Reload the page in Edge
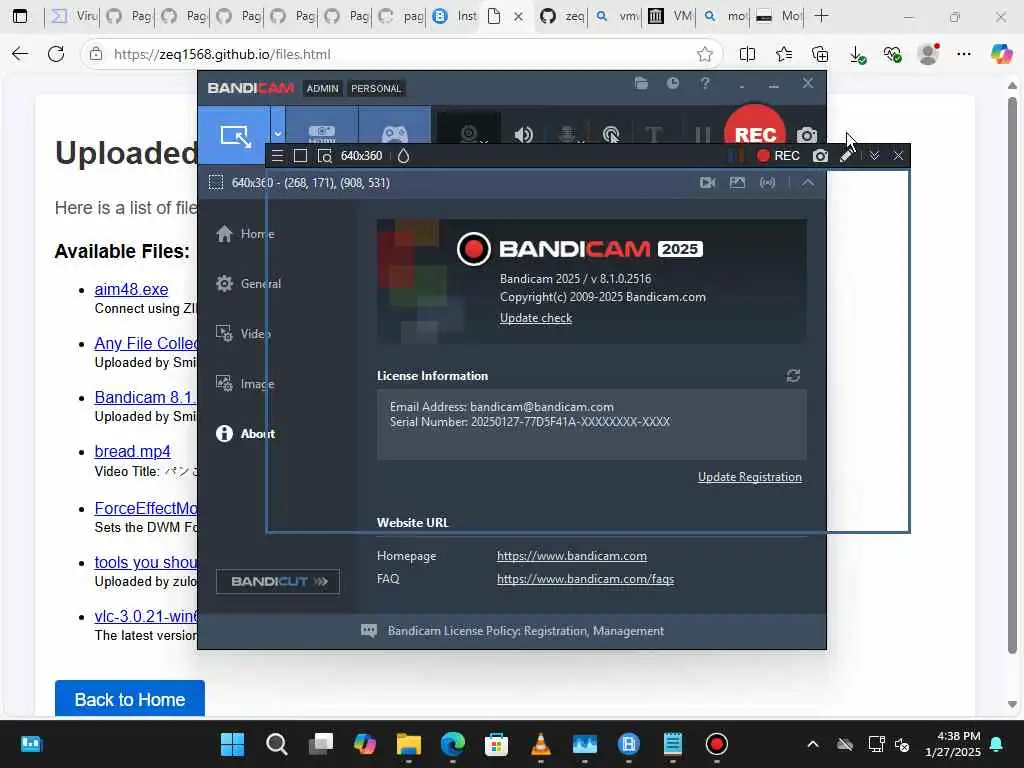Image resolution: width=1024 pixels, height=768 pixels. coord(56,54)
